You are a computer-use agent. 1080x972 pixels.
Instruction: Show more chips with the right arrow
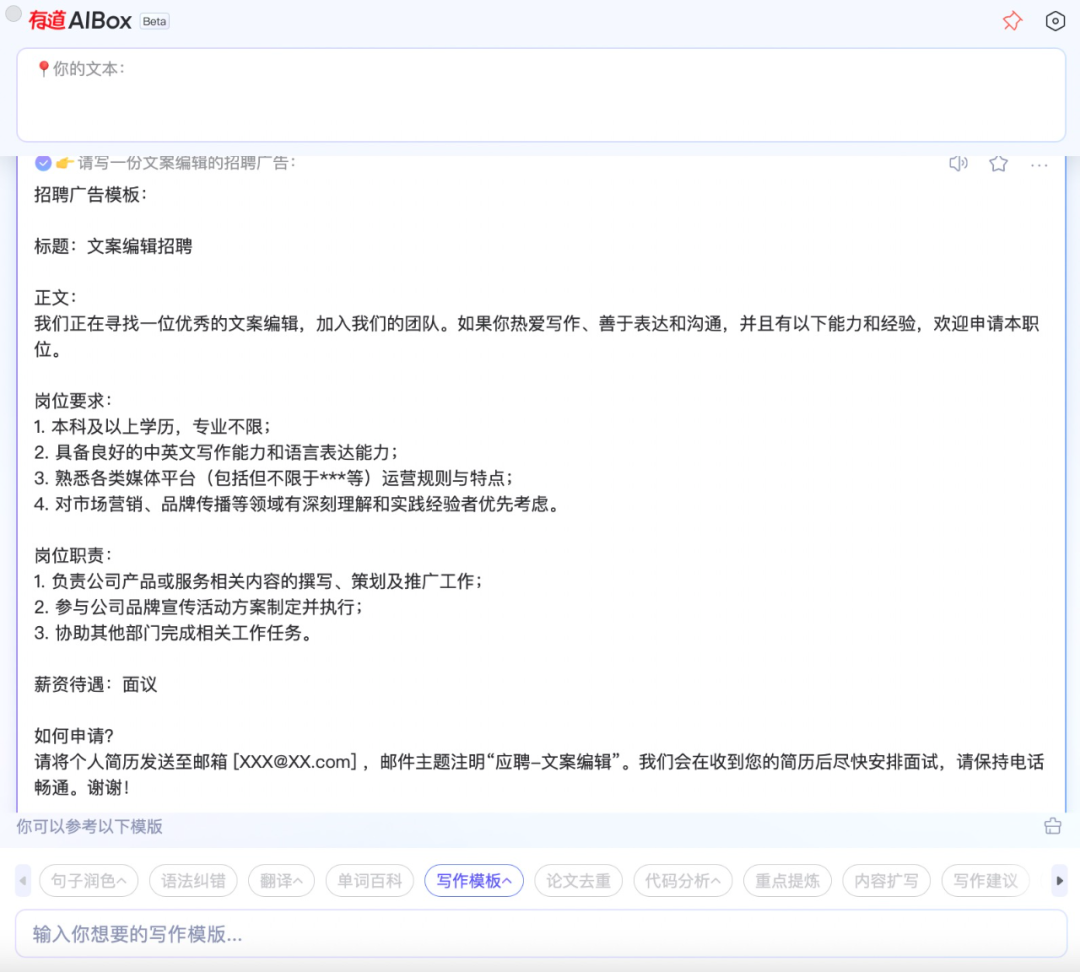(1059, 880)
